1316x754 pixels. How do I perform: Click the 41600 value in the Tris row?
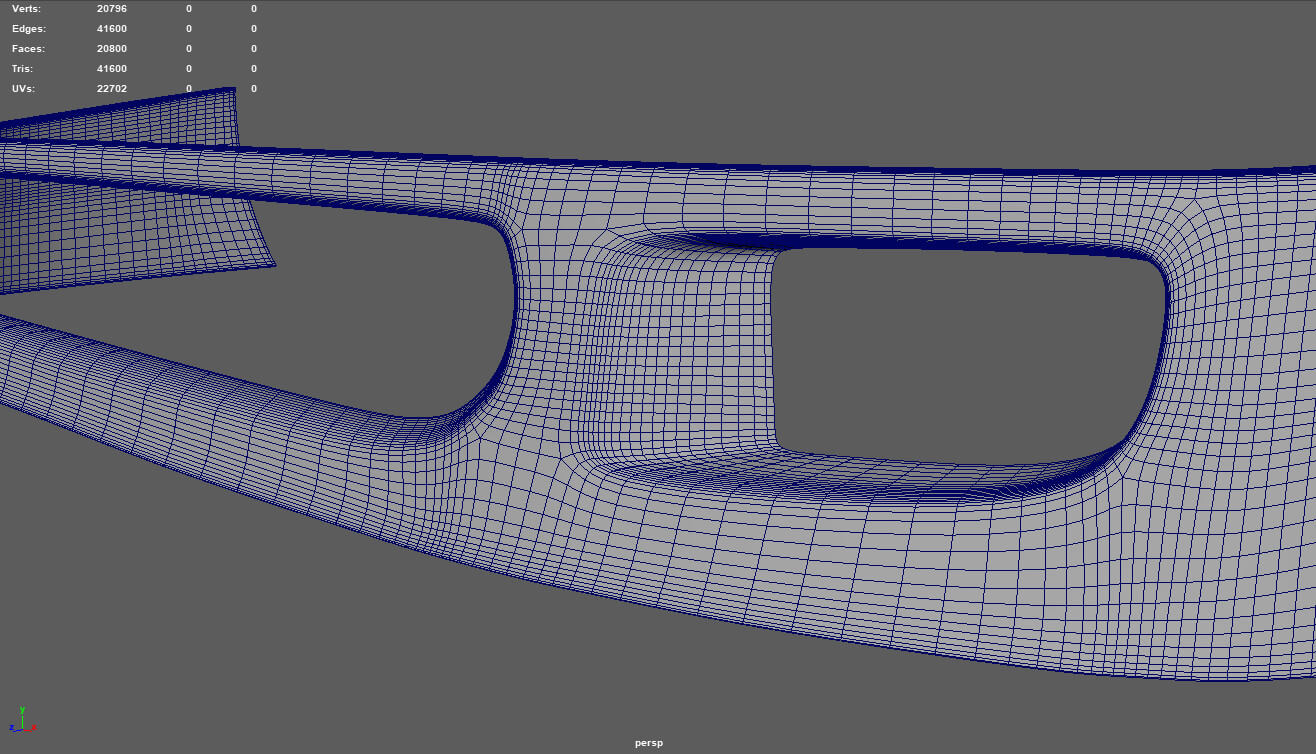(x=112, y=69)
